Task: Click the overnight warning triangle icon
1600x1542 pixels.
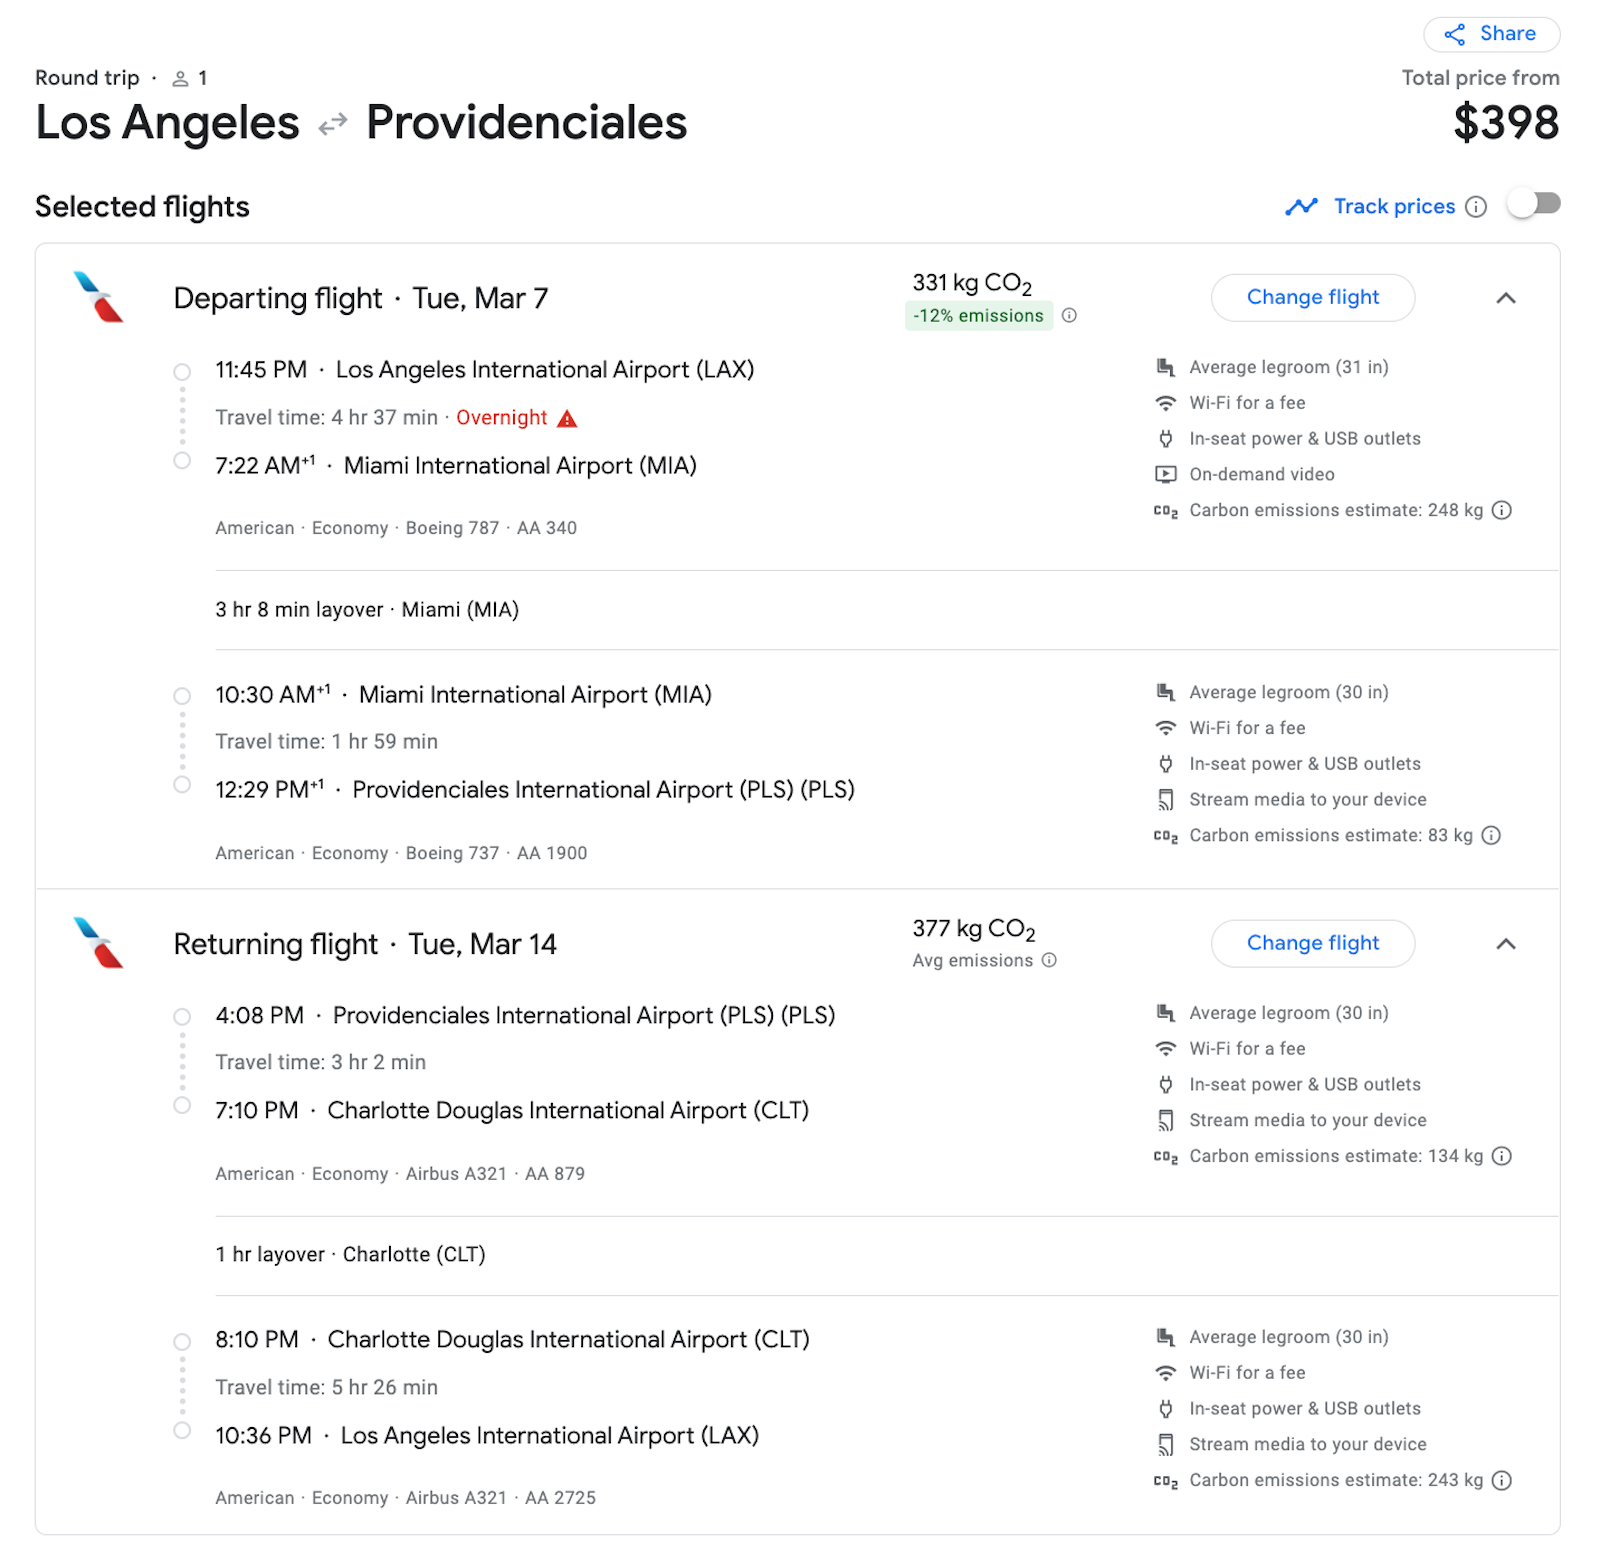Action: point(567,418)
